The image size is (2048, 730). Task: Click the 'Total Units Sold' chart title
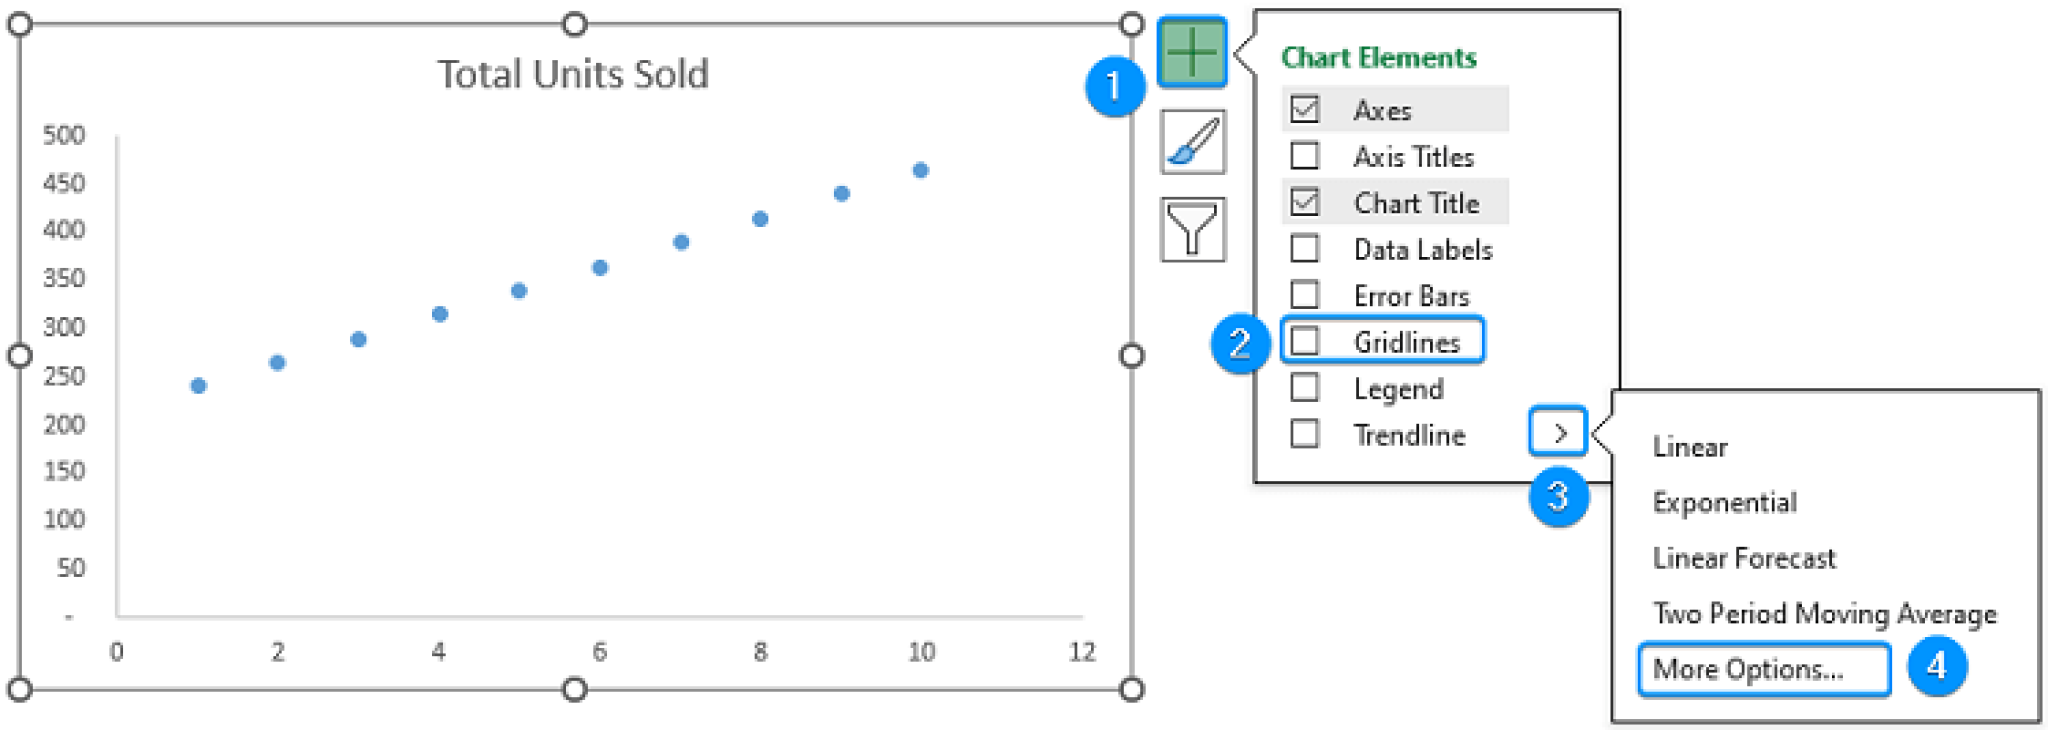575,73
